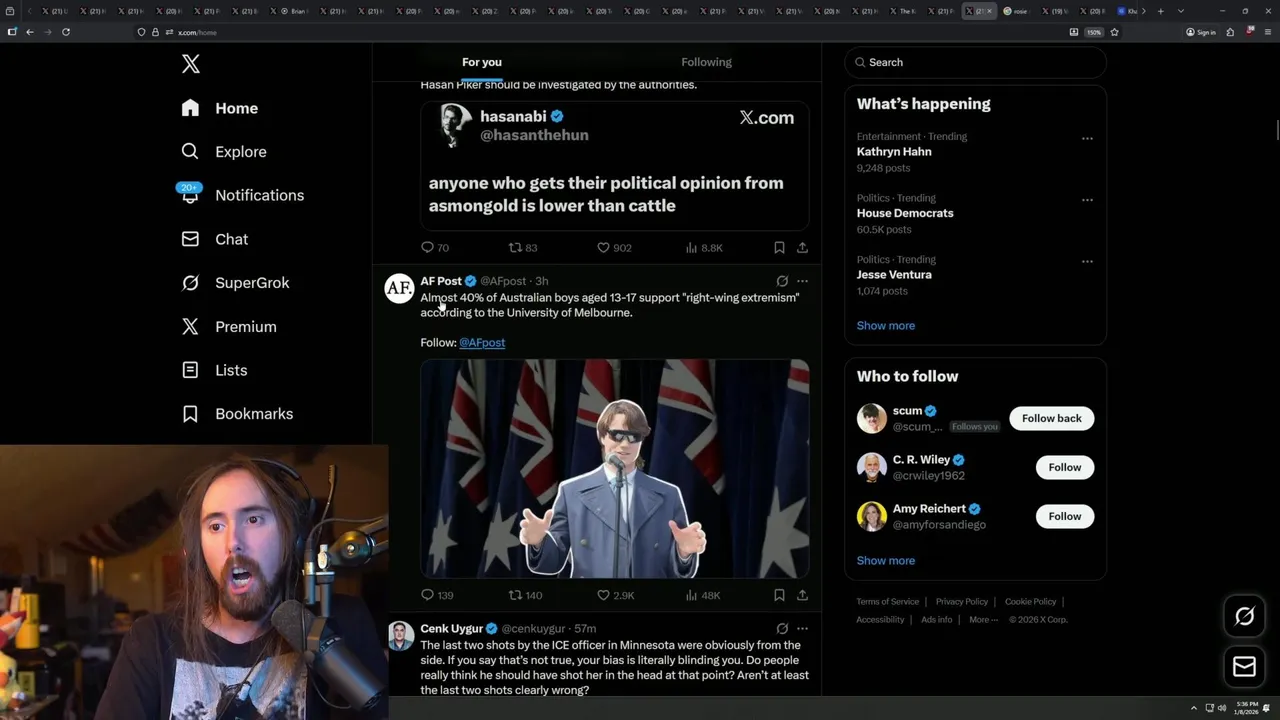
Task: Bookmark the AF Post tweet
Action: point(779,595)
